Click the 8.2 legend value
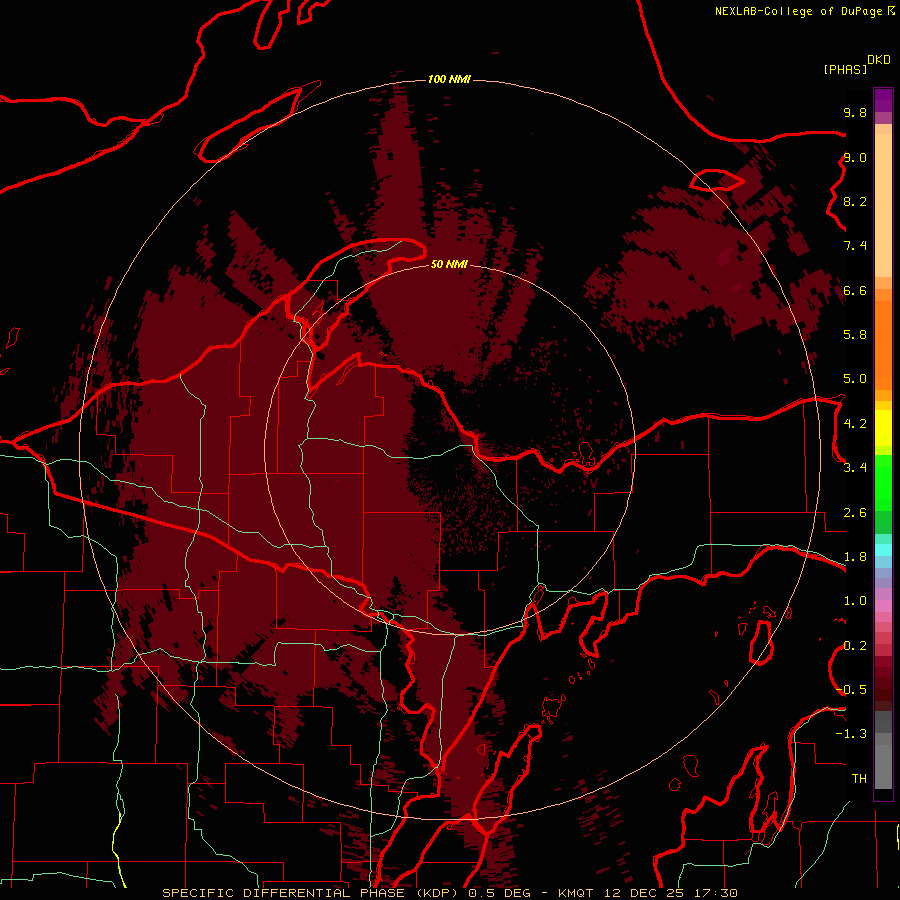 855,201
